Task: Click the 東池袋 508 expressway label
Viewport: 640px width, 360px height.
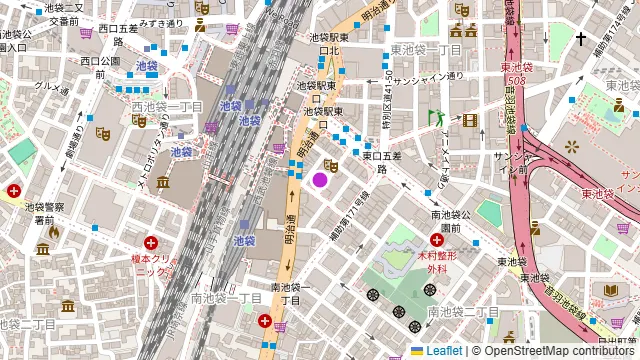Action: coord(517,73)
